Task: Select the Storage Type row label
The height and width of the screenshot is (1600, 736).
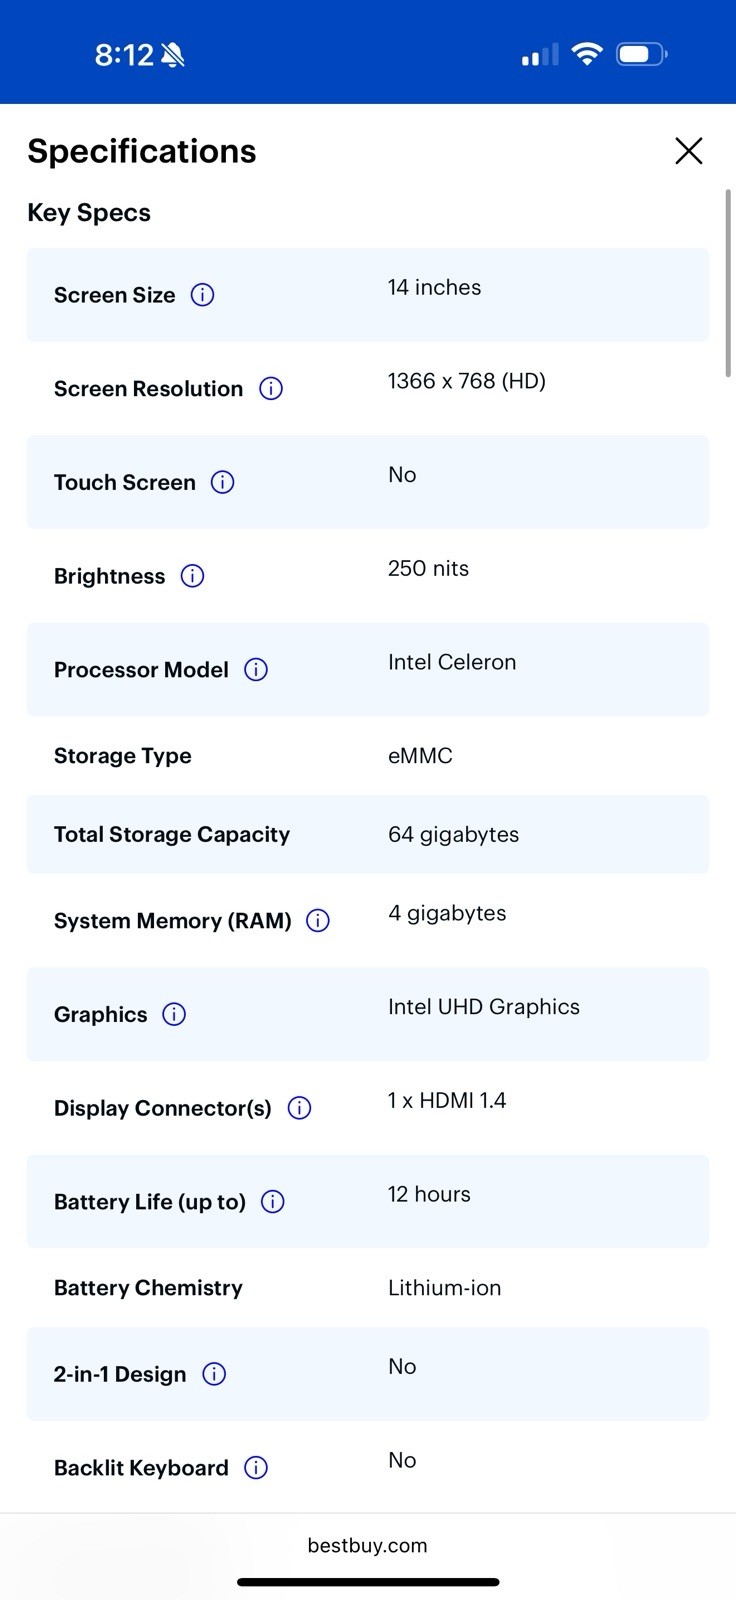Action: (x=123, y=756)
